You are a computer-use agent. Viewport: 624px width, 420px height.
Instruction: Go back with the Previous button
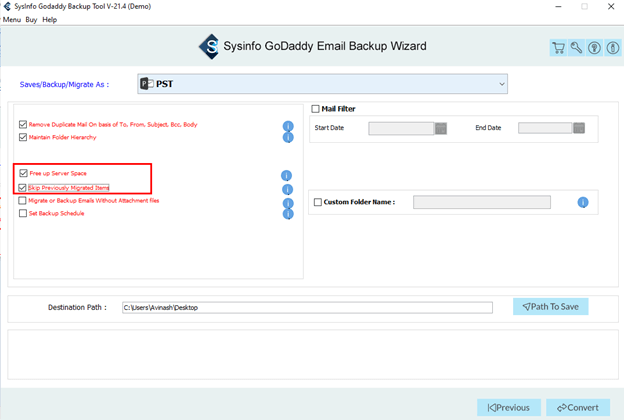click(x=509, y=408)
